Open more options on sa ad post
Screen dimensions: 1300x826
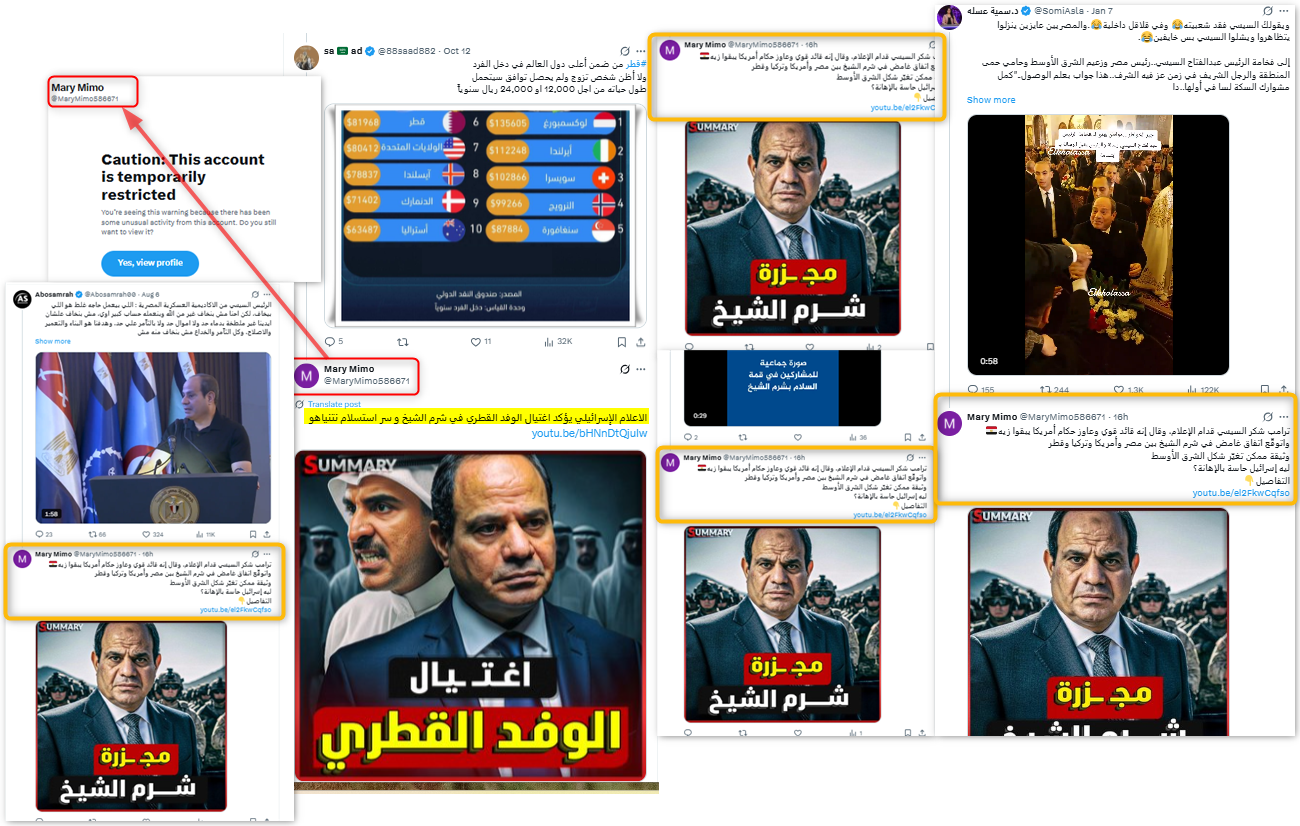pos(641,50)
